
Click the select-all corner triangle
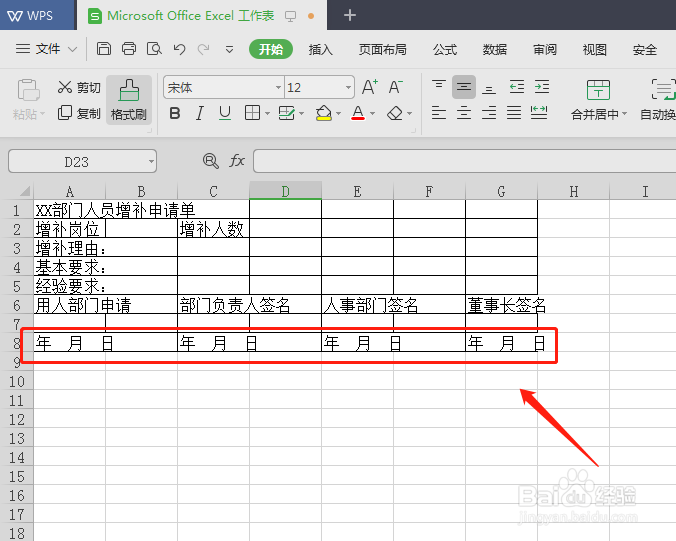coord(25,190)
